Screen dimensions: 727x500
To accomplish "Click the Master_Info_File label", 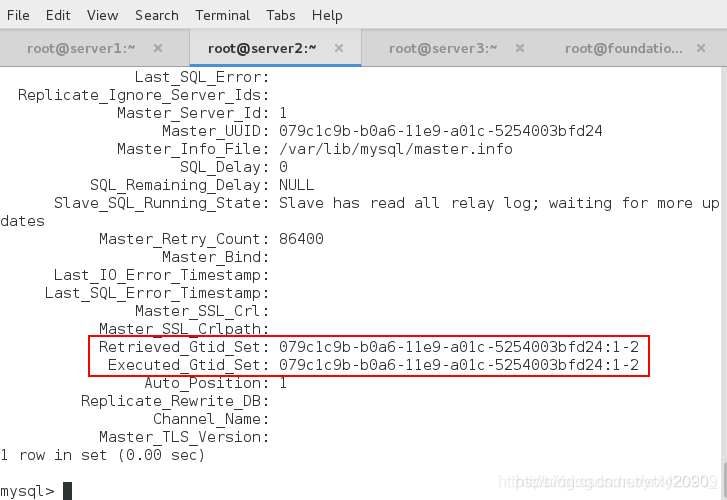I will (193, 149).
